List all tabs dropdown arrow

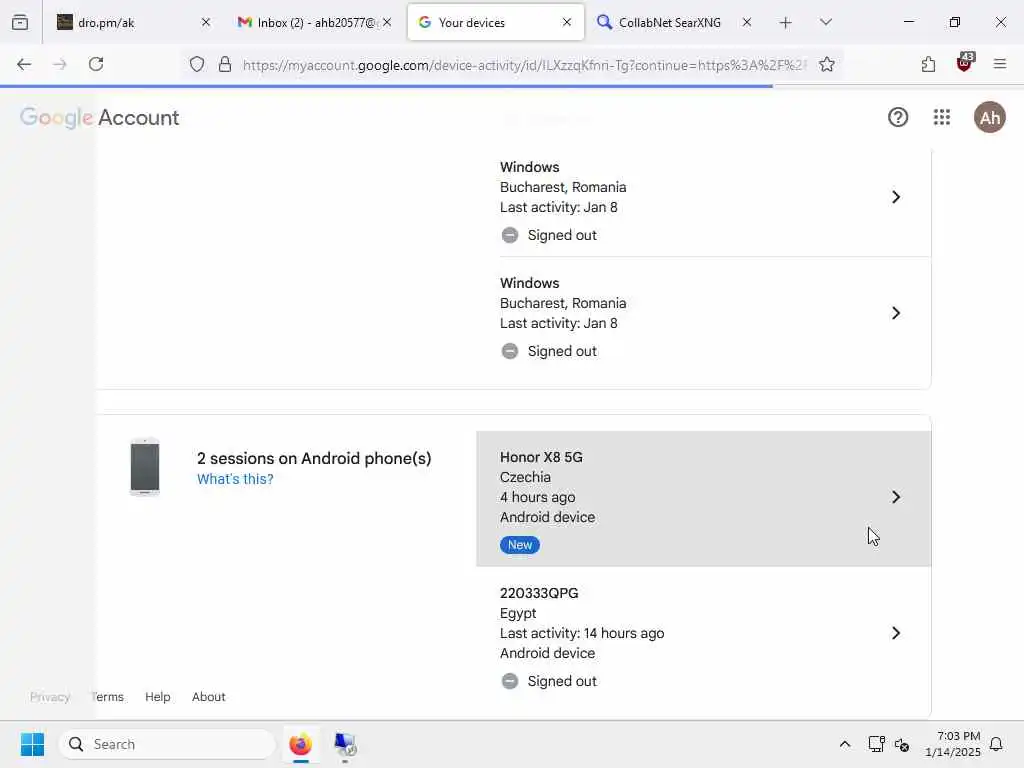[825, 22]
